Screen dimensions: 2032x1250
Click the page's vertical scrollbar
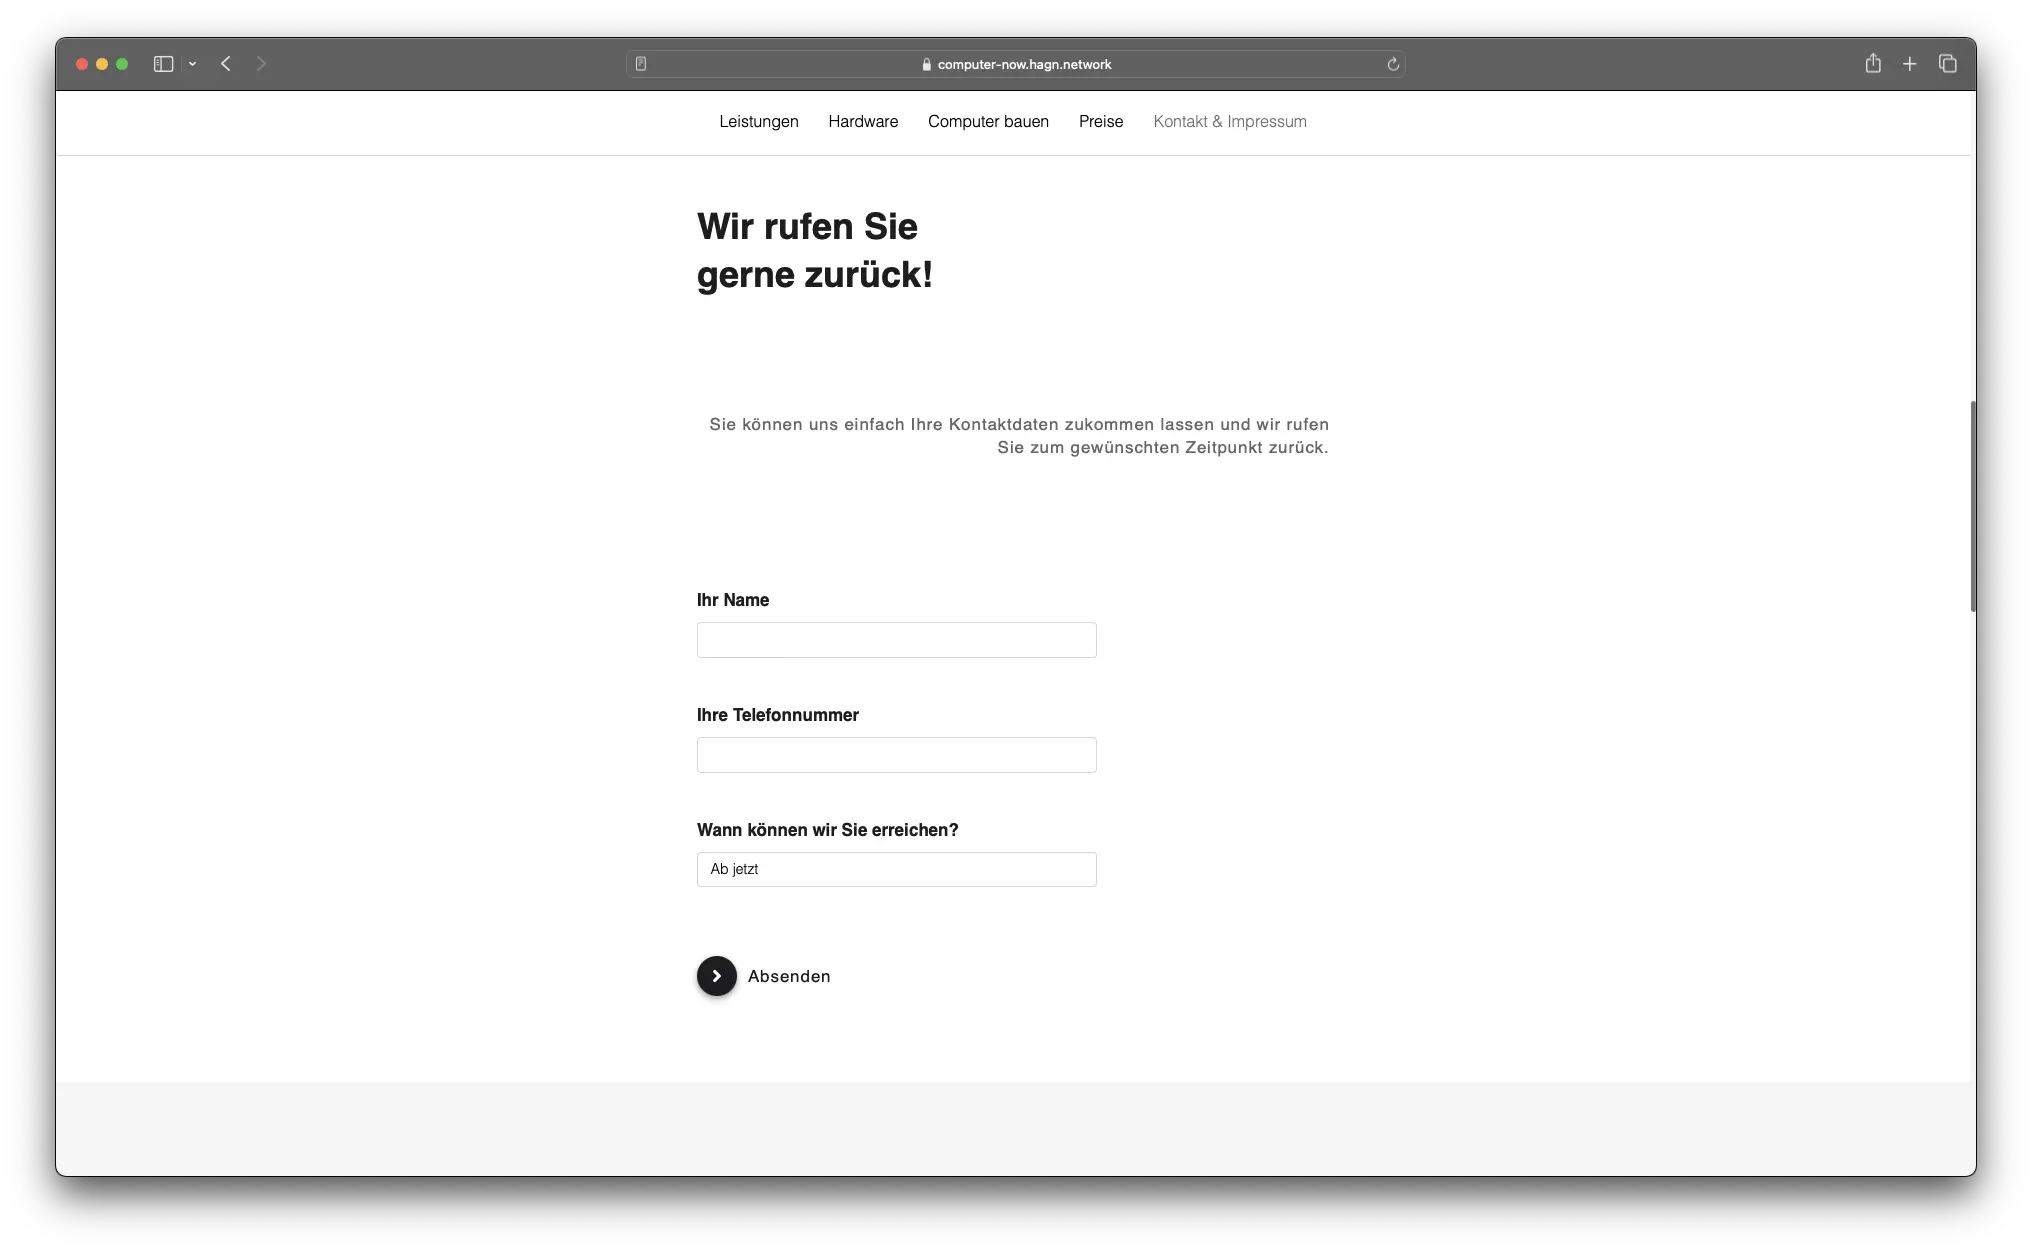tap(1972, 506)
